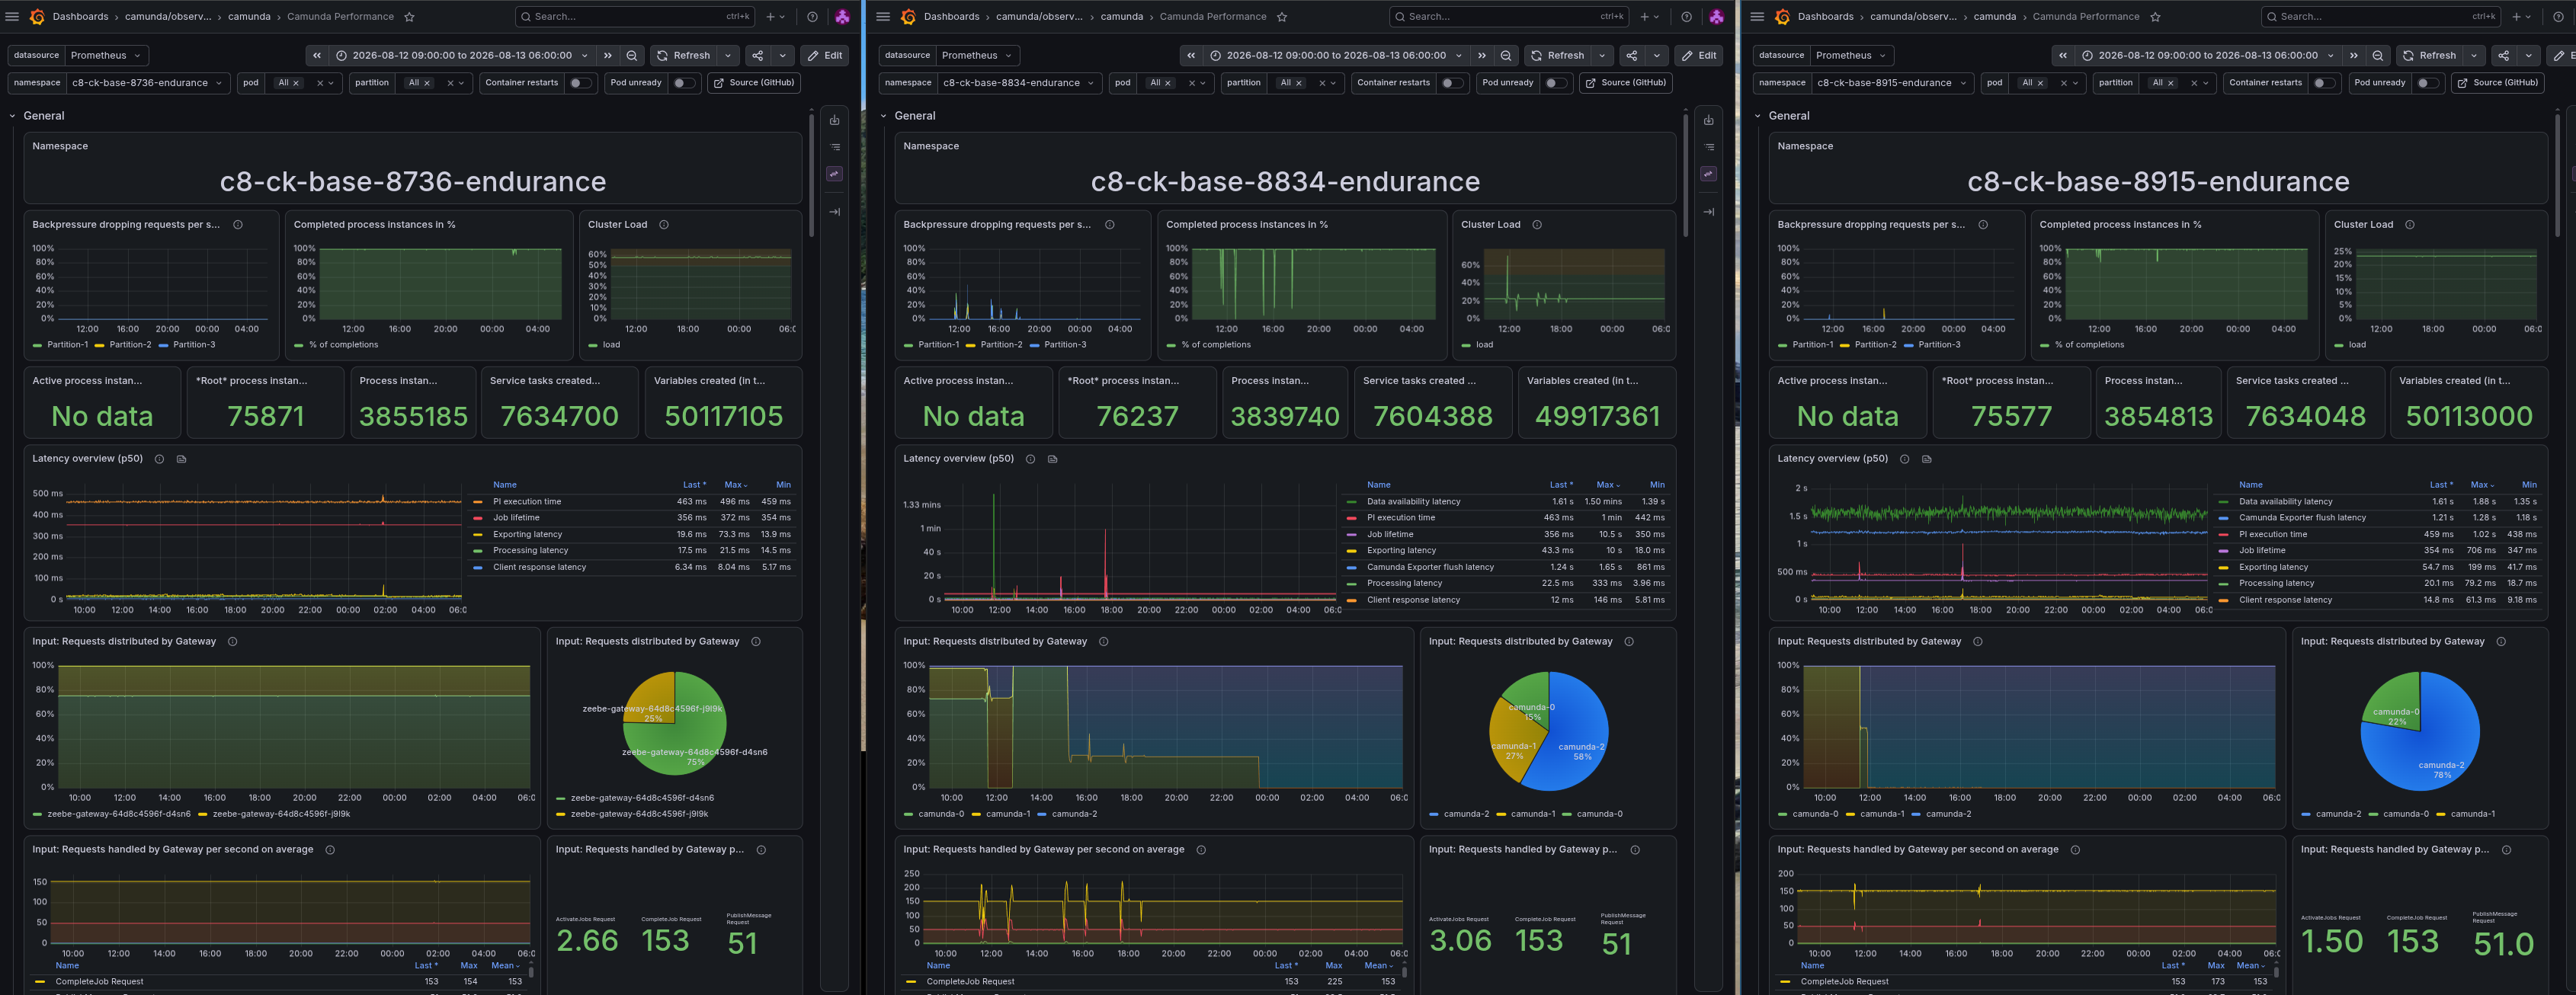Sort by Min column in 8915 latency table
Viewport: 2576px width, 995px height.
coord(2529,486)
